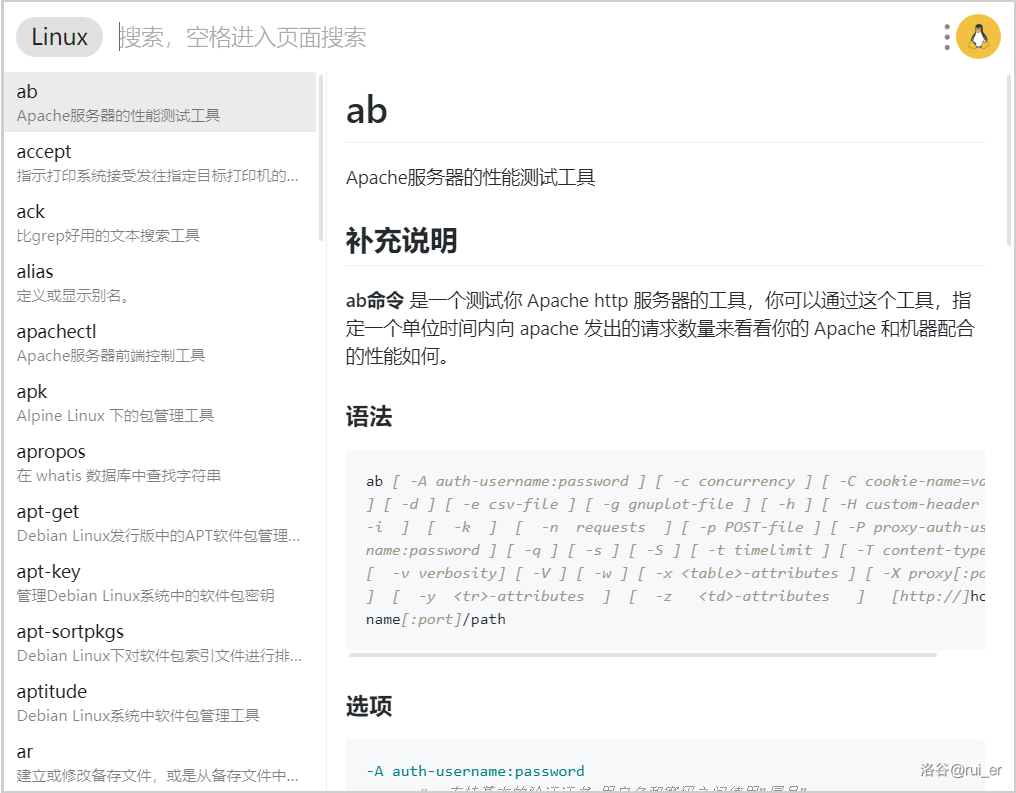The width and height of the screenshot is (1016, 793).
Task: Click the syntax code block horizontal scrollbar
Action: [x=642, y=655]
